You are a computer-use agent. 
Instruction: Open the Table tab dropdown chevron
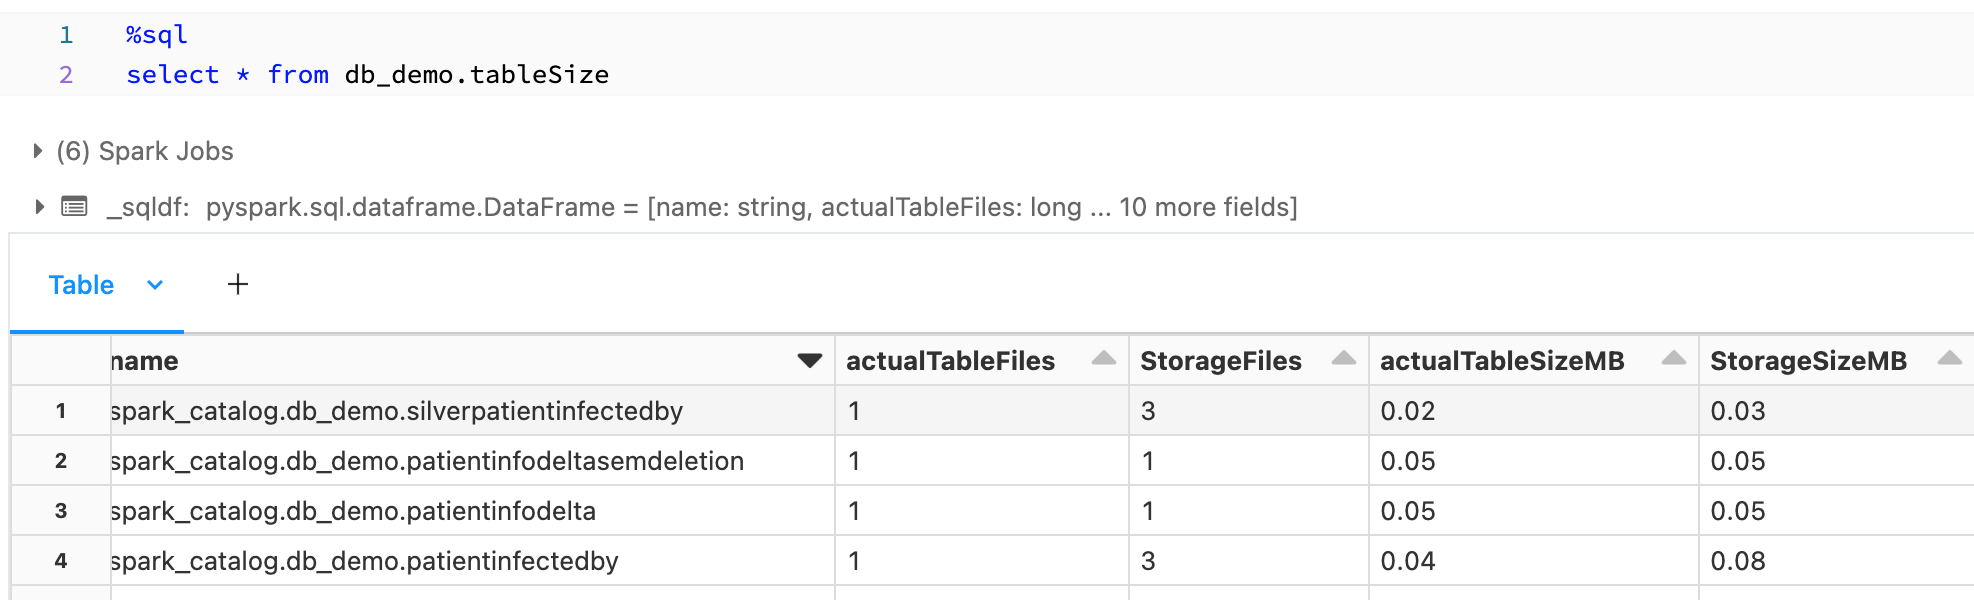pos(155,285)
